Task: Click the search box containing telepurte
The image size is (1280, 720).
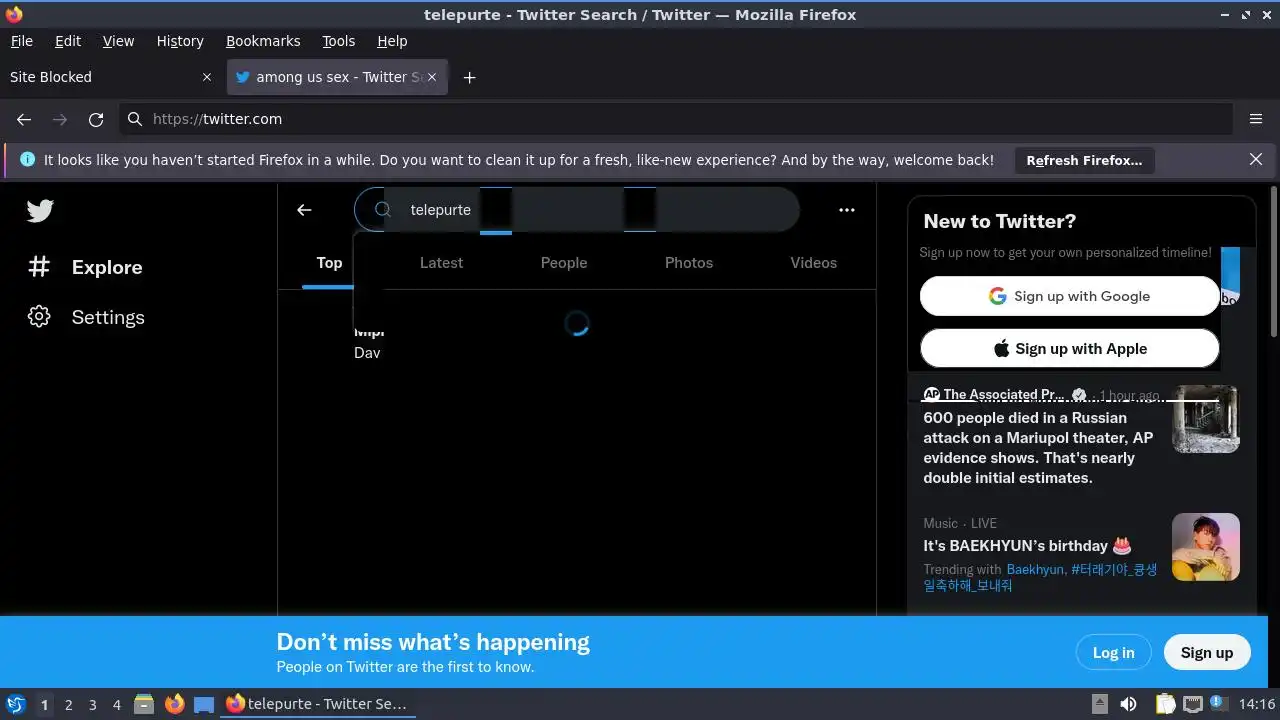Action: tap(577, 210)
